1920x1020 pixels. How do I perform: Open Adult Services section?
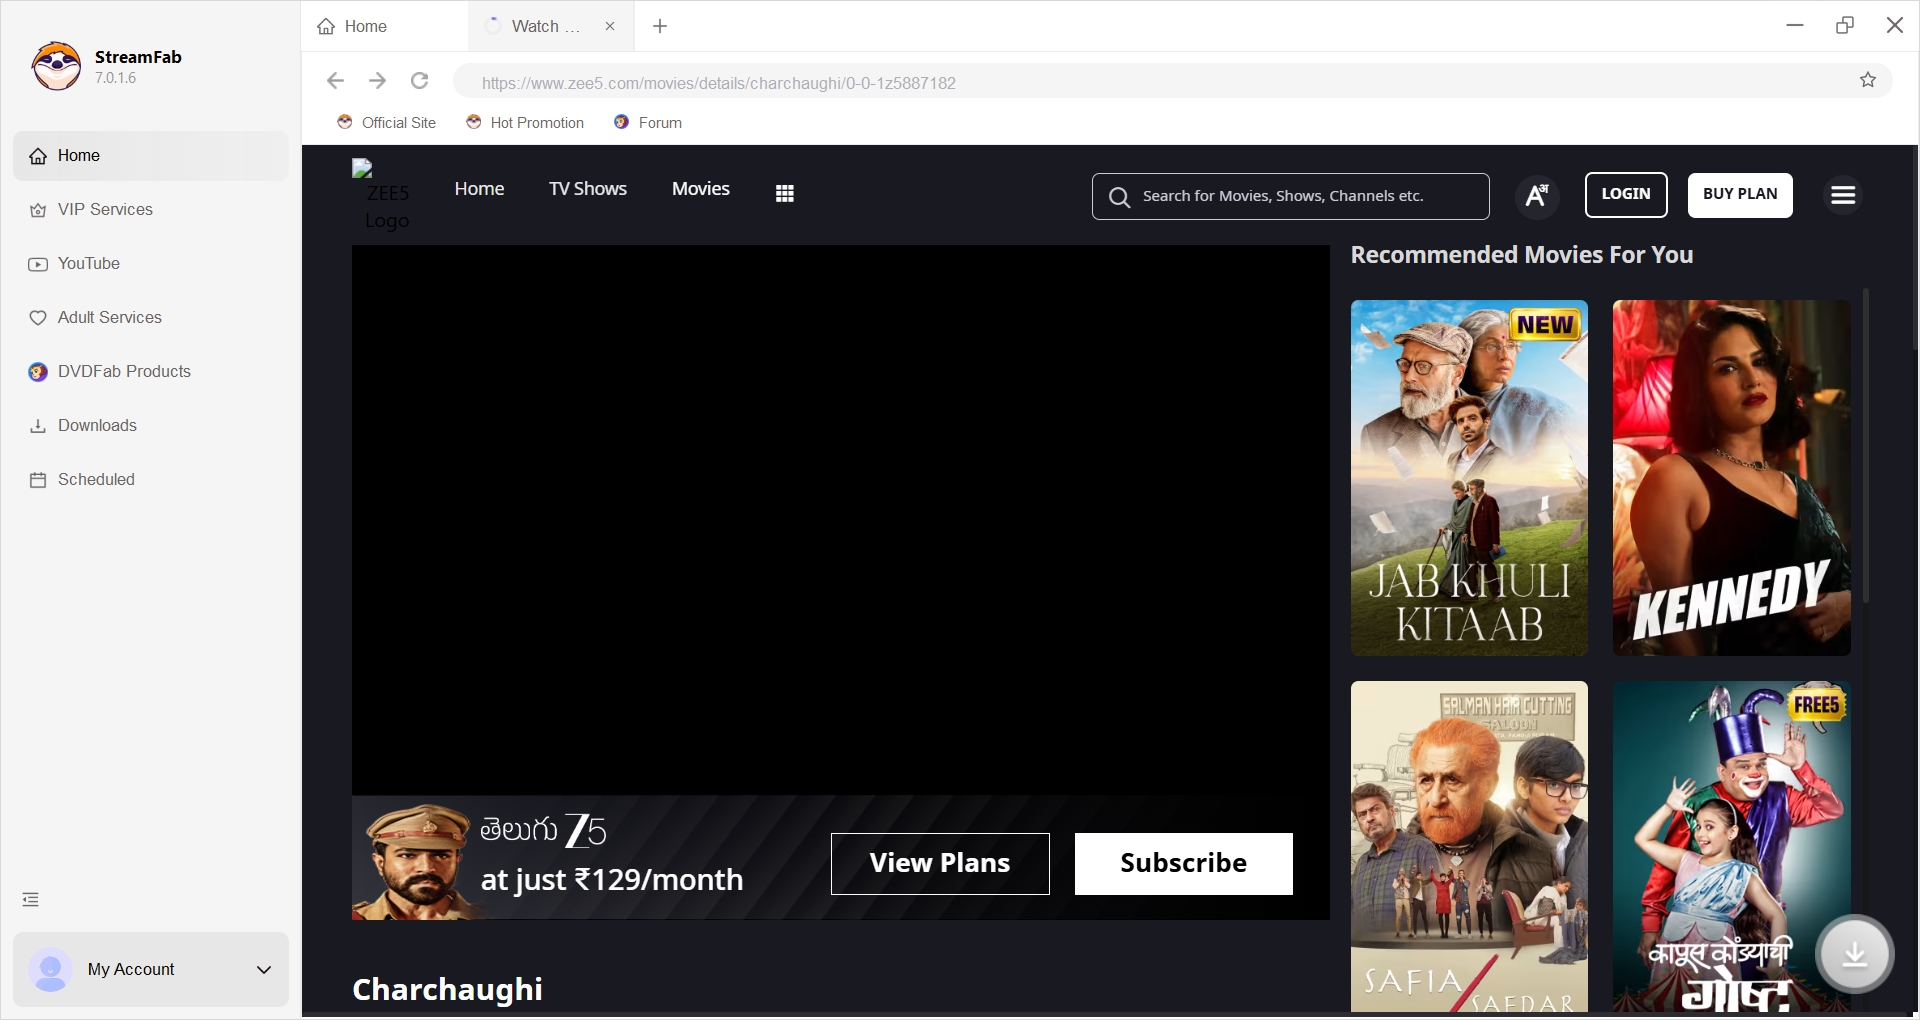tap(109, 317)
